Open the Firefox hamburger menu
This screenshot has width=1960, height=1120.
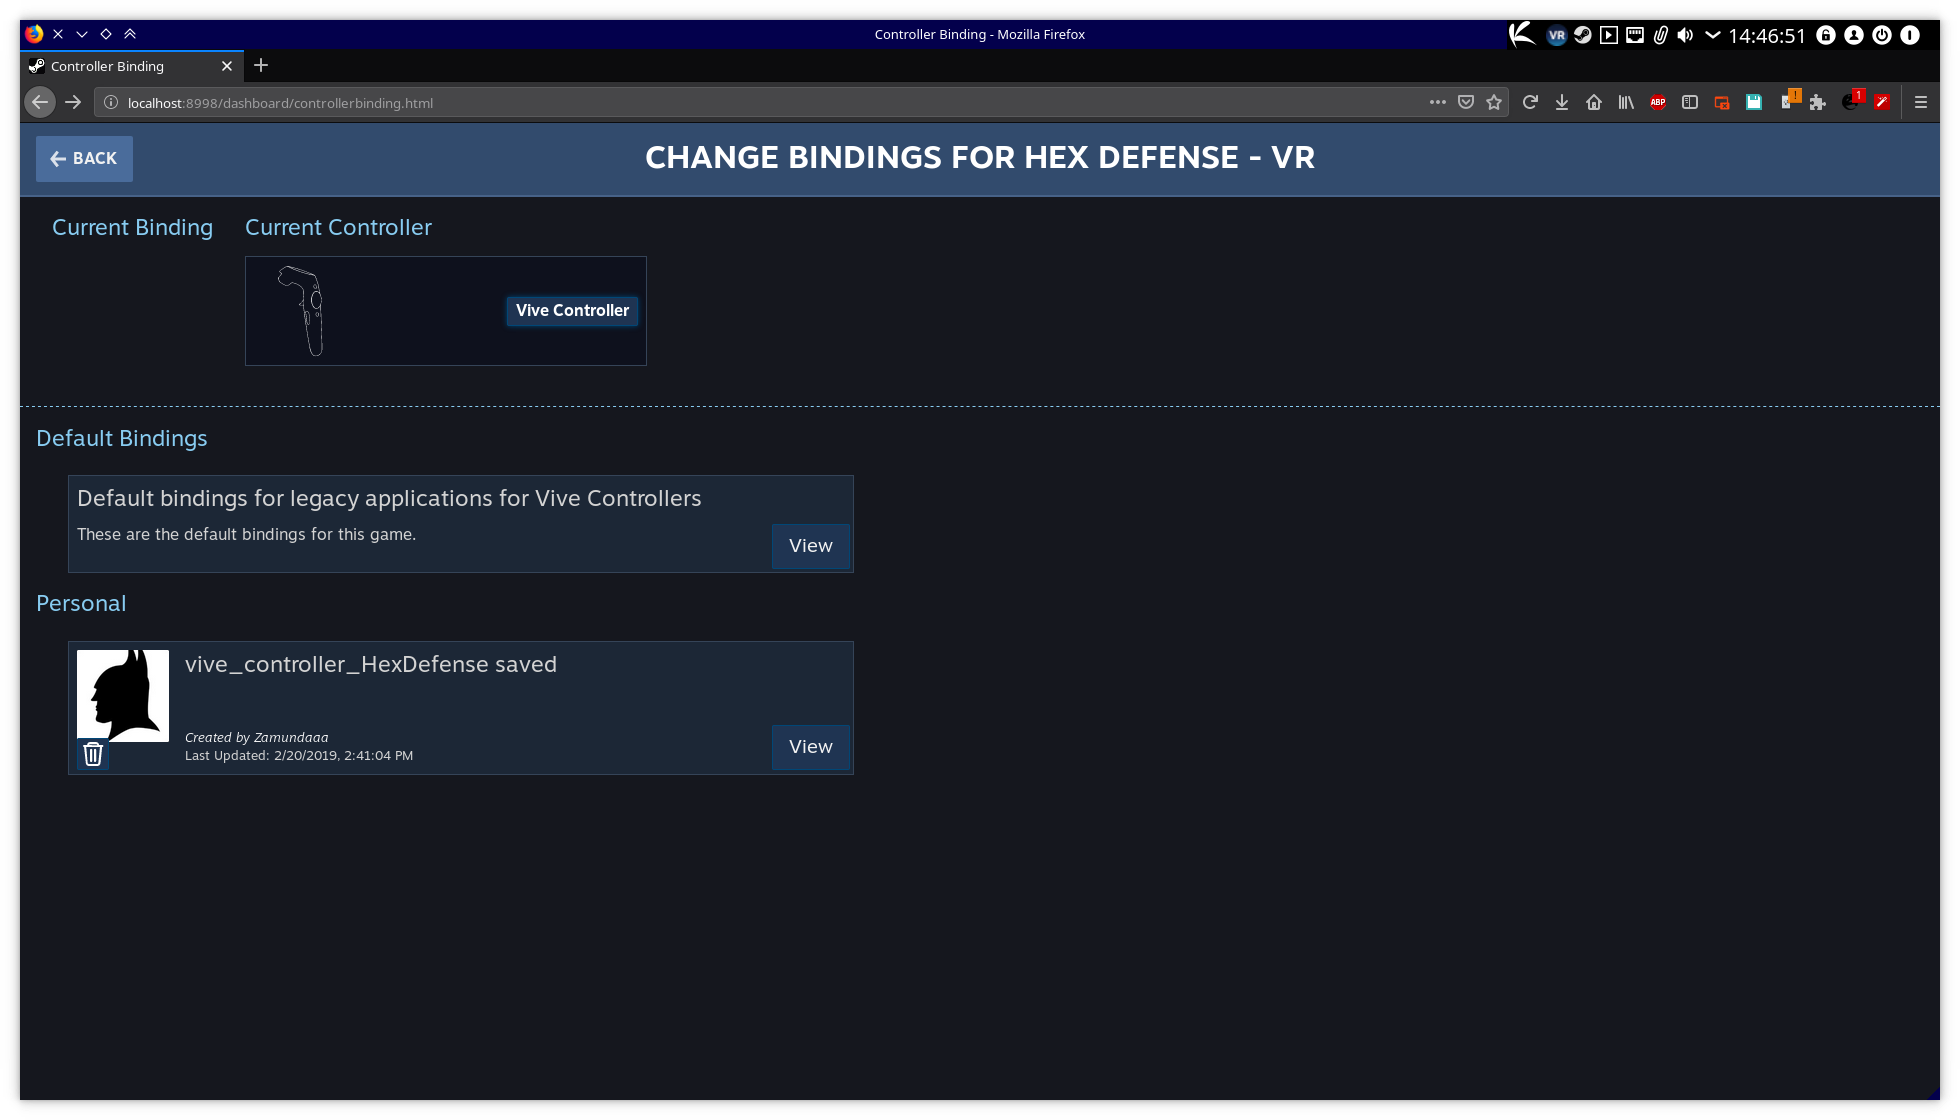click(x=1921, y=101)
